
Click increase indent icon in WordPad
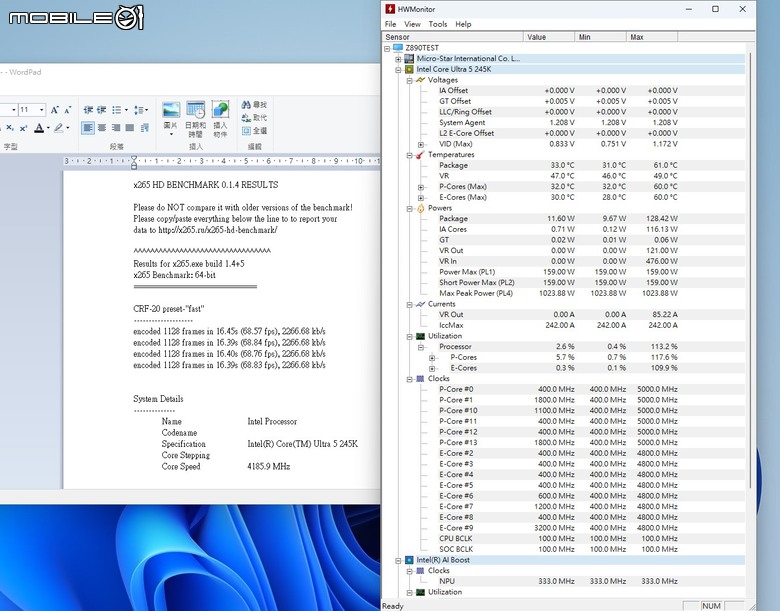coord(101,110)
